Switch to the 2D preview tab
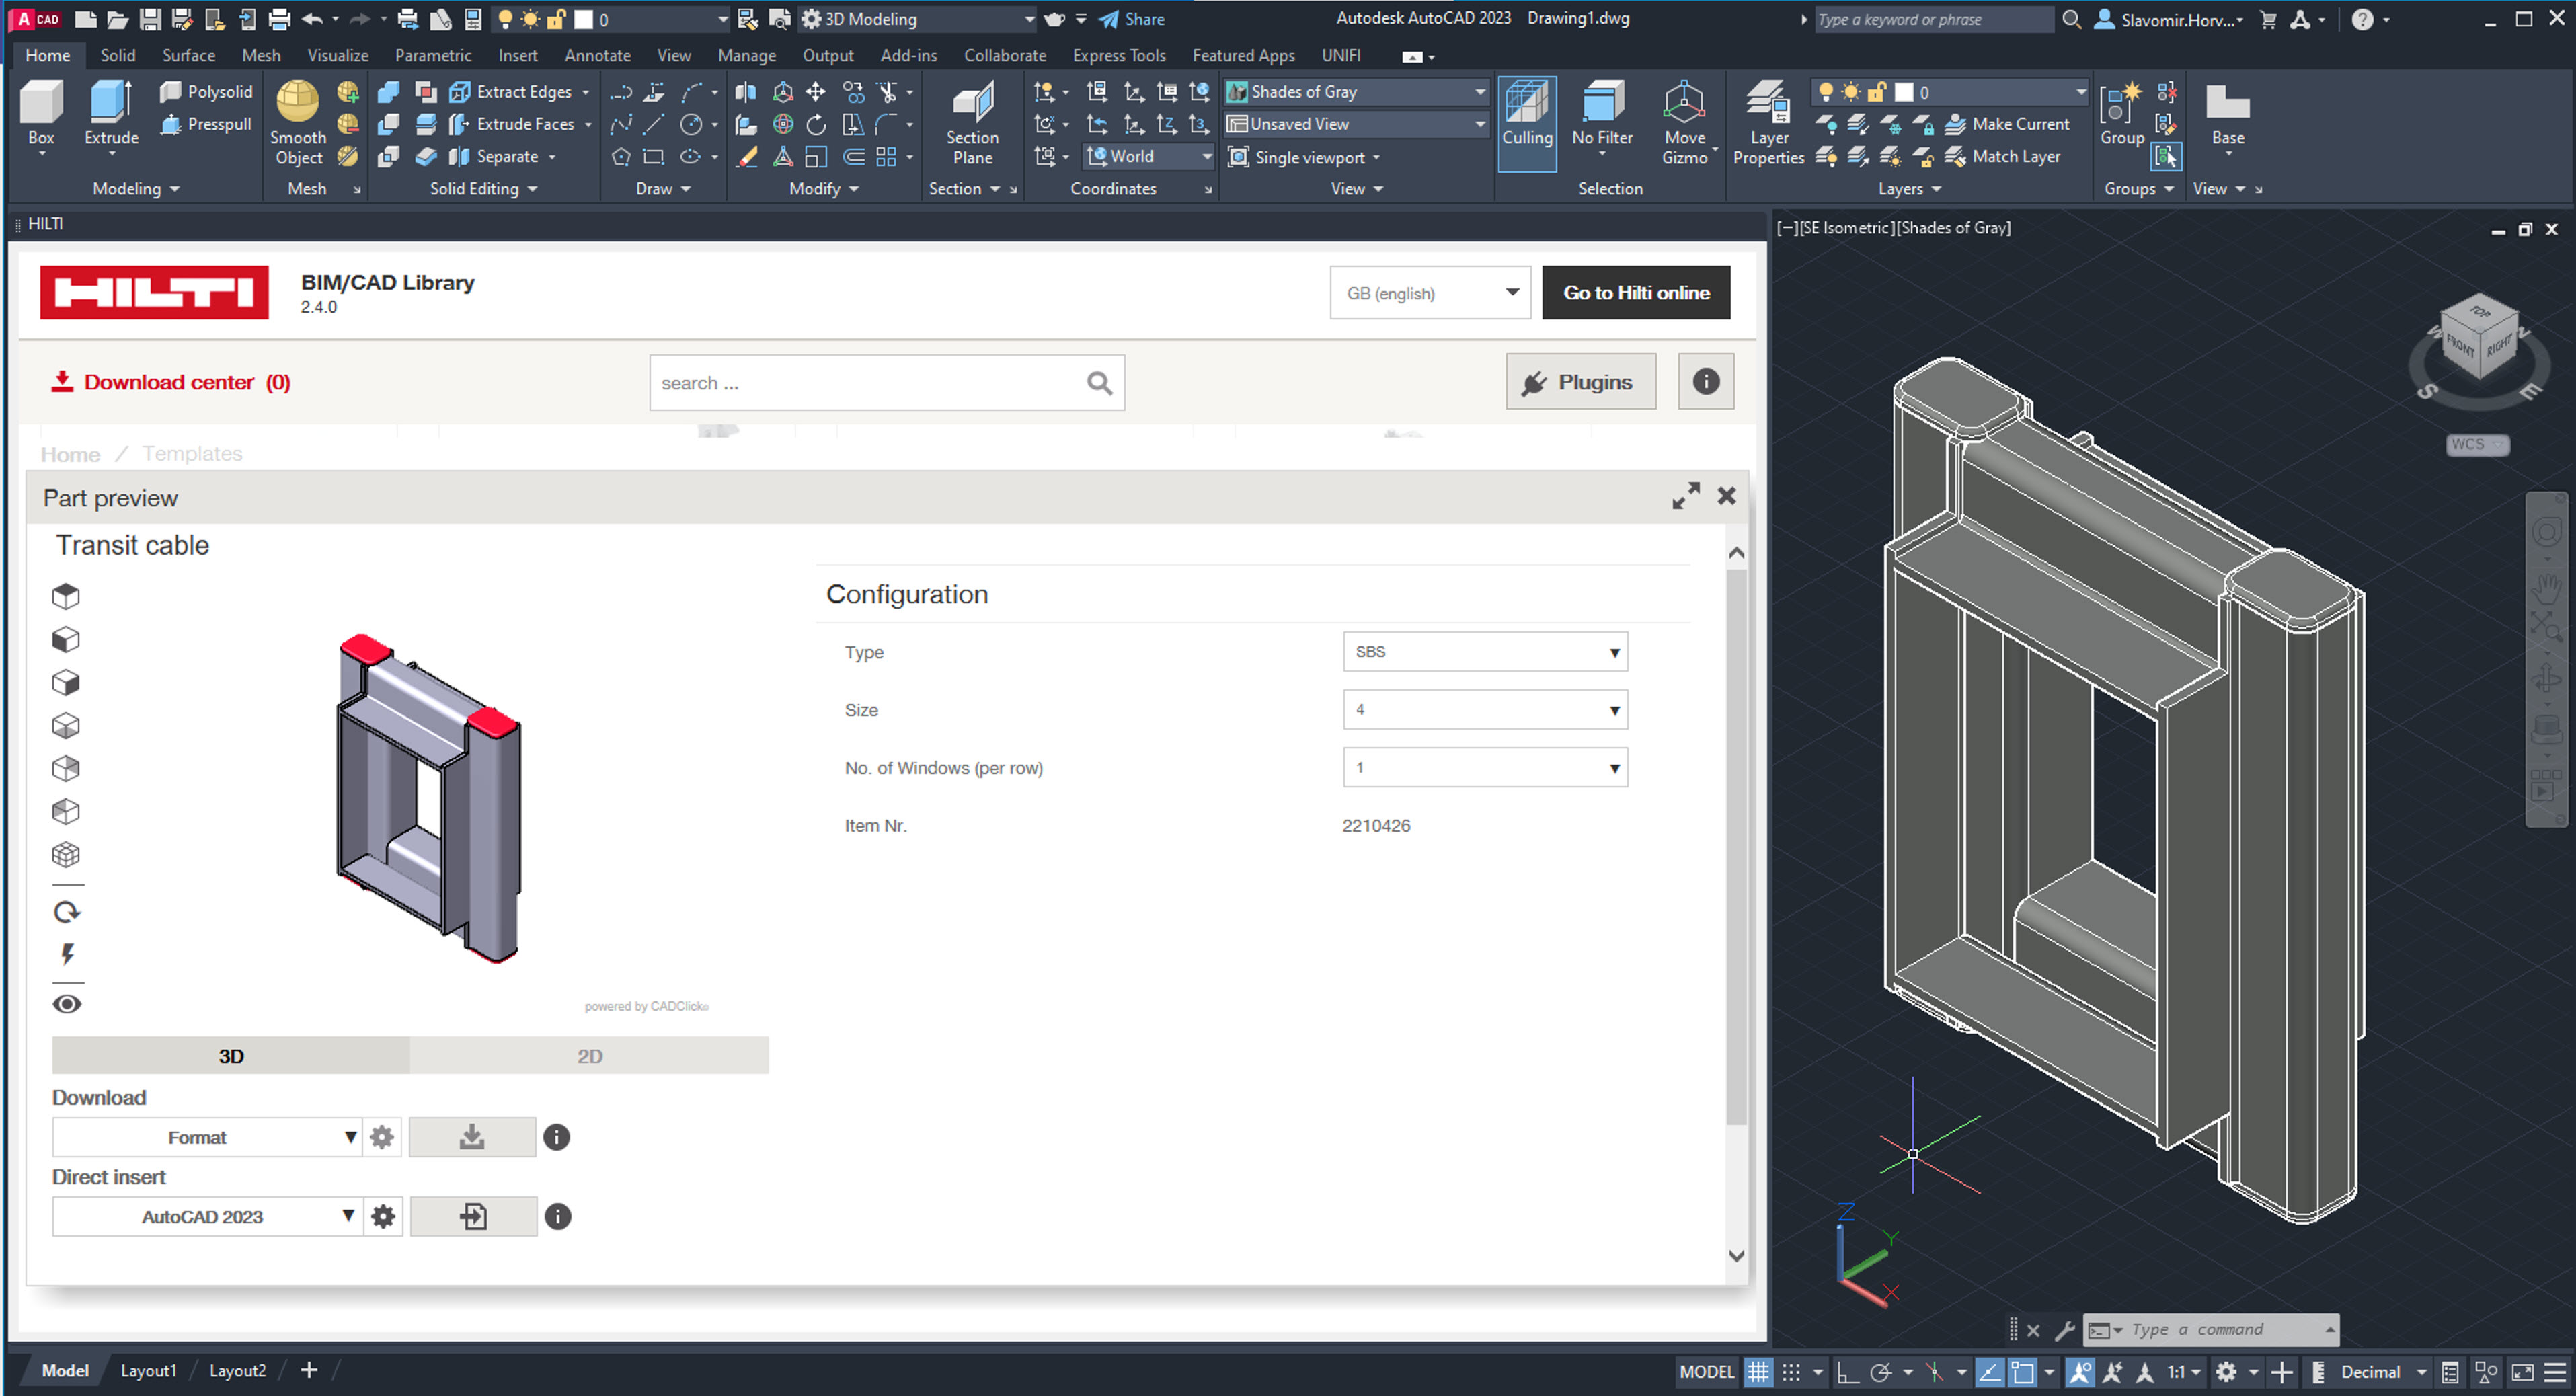The width and height of the screenshot is (2576, 1396). [589, 1056]
